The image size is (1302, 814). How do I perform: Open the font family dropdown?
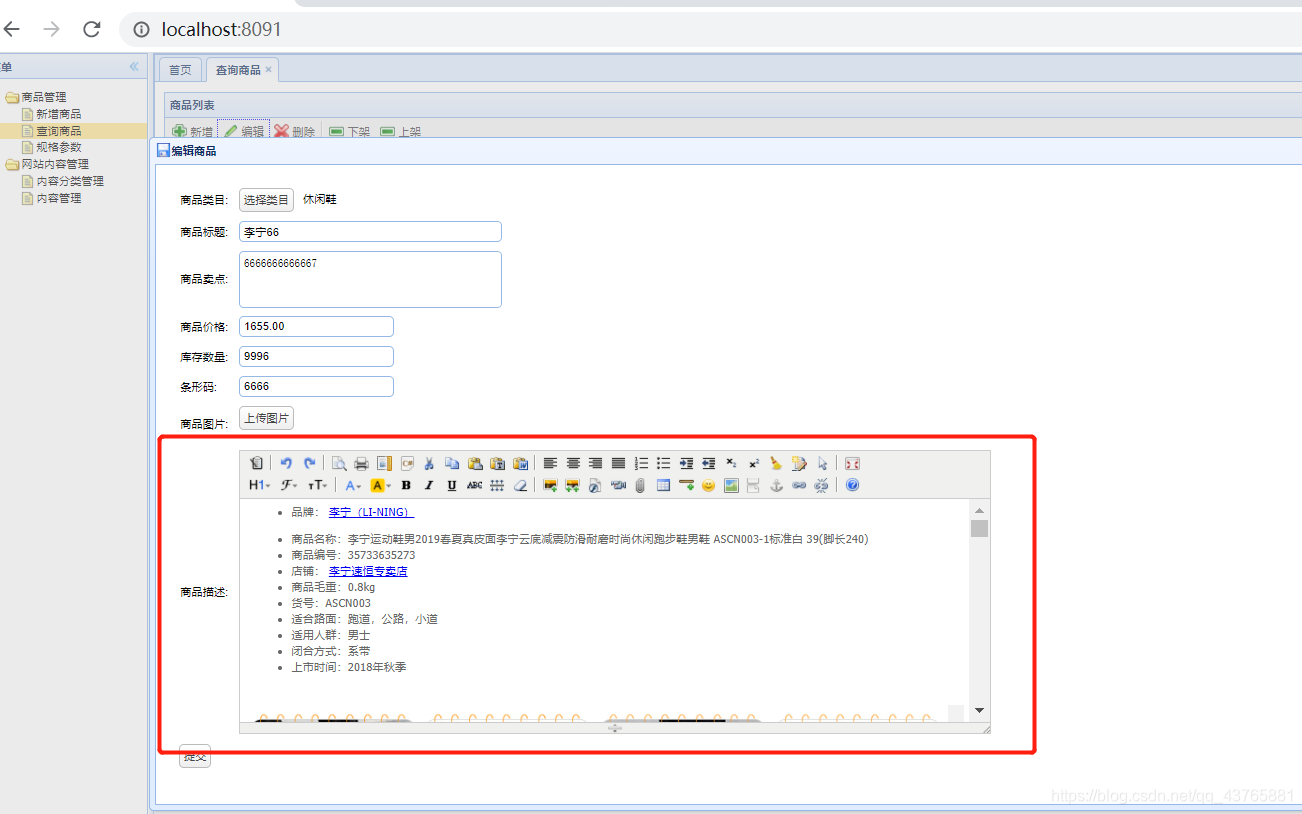tap(288, 485)
